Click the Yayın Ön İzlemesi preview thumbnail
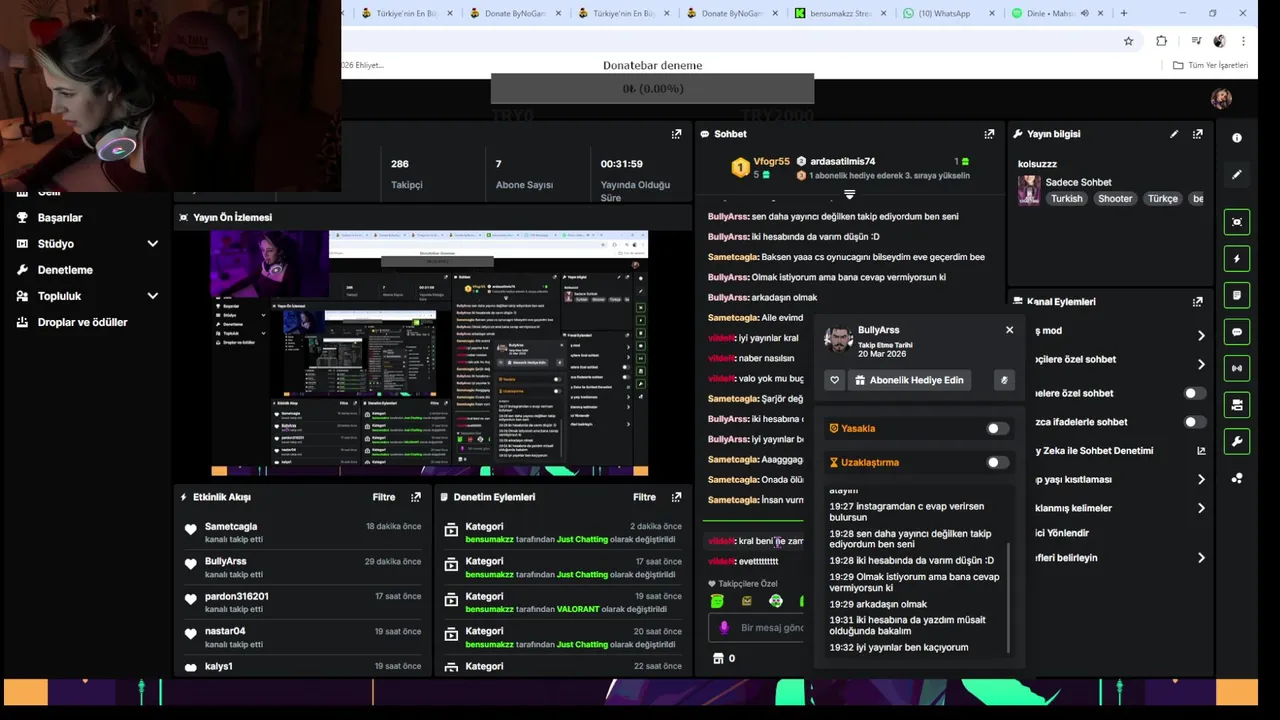This screenshot has width=1280, height=720. click(x=429, y=353)
